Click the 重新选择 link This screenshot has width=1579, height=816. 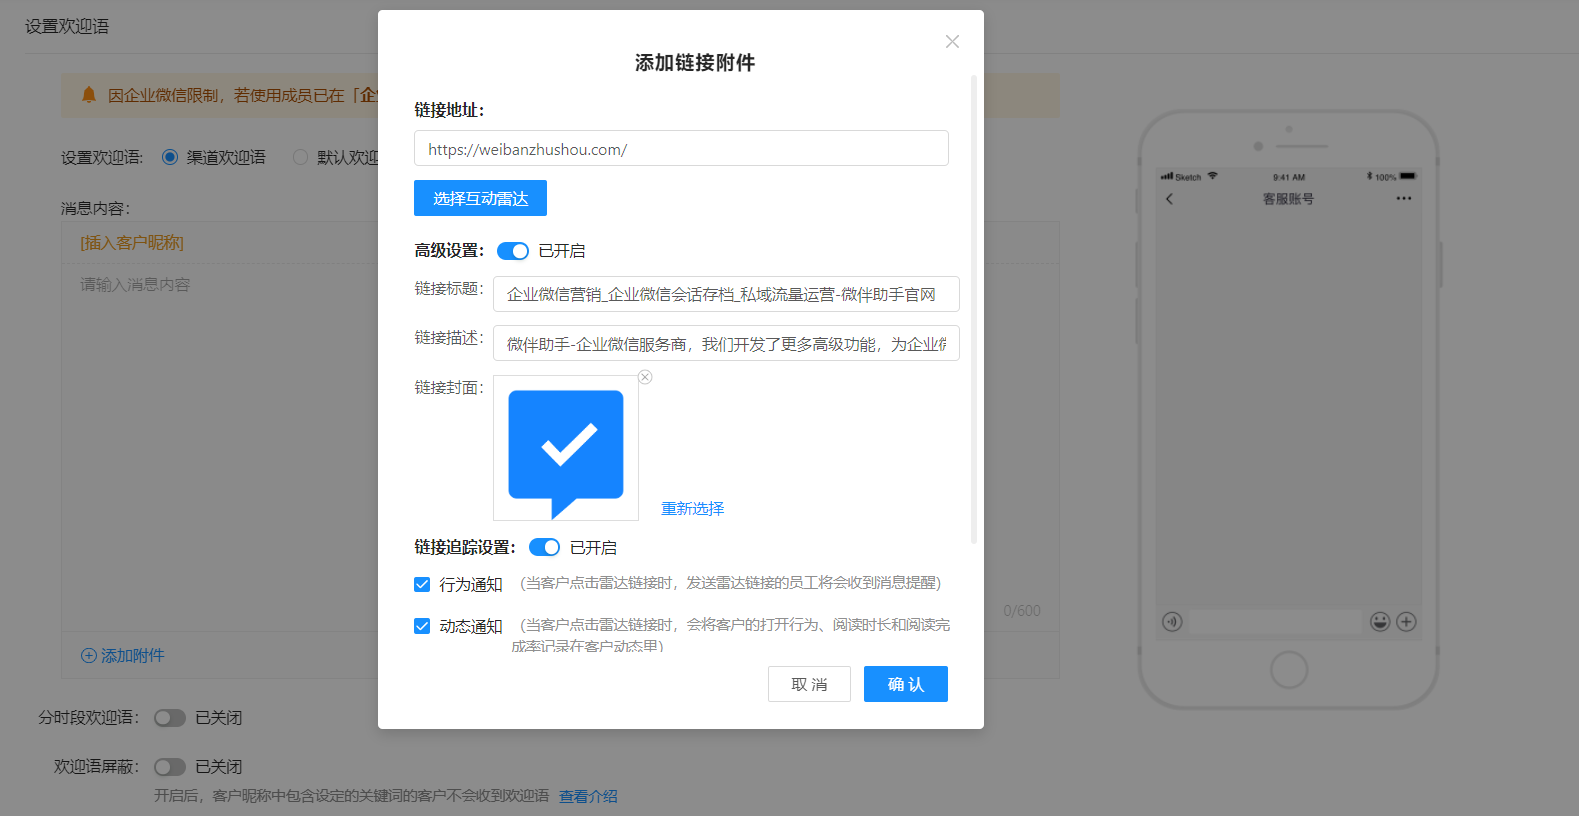[x=692, y=509]
